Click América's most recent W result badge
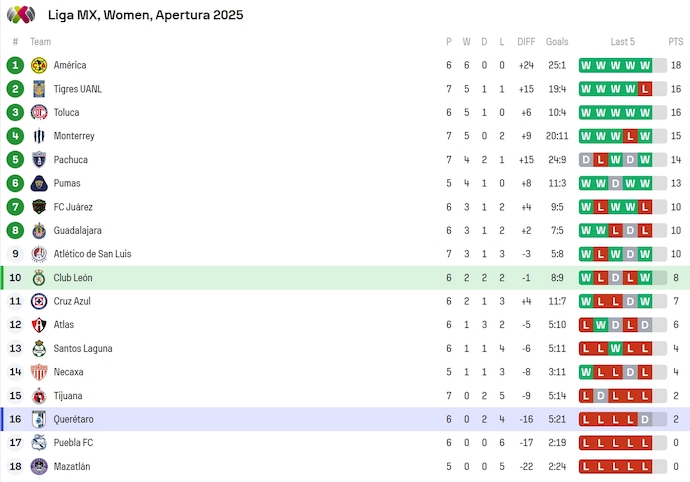This screenshot has width=690, height=482. tap(645, 65)
